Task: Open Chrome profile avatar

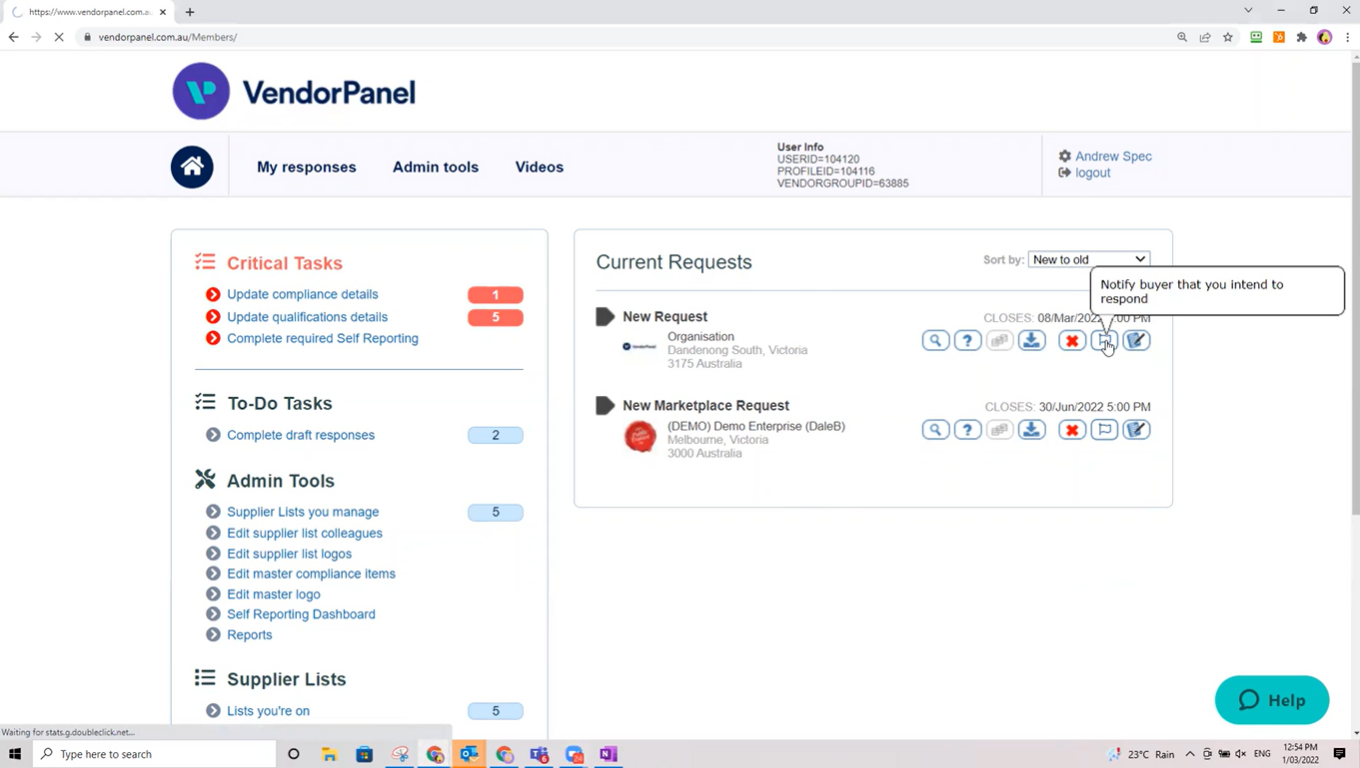Action: [1325, 37]
